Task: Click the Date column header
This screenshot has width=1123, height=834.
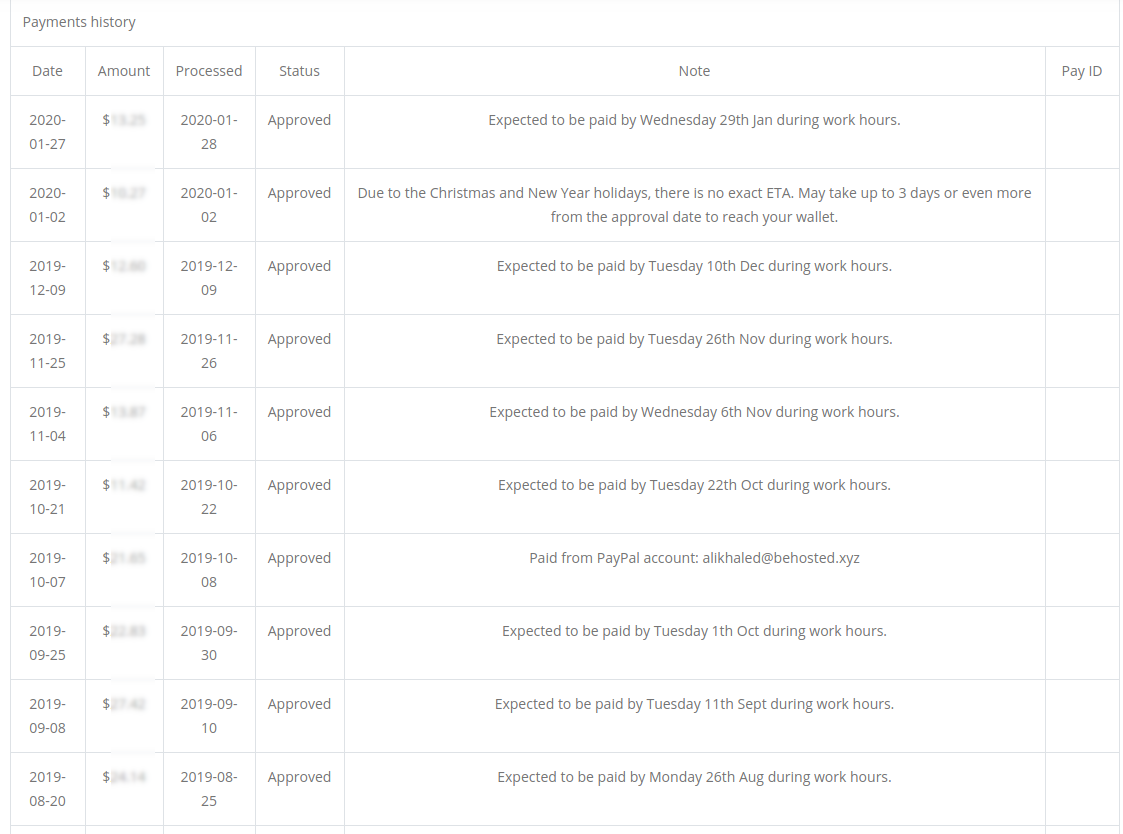Action: click(x=47, y=71)
